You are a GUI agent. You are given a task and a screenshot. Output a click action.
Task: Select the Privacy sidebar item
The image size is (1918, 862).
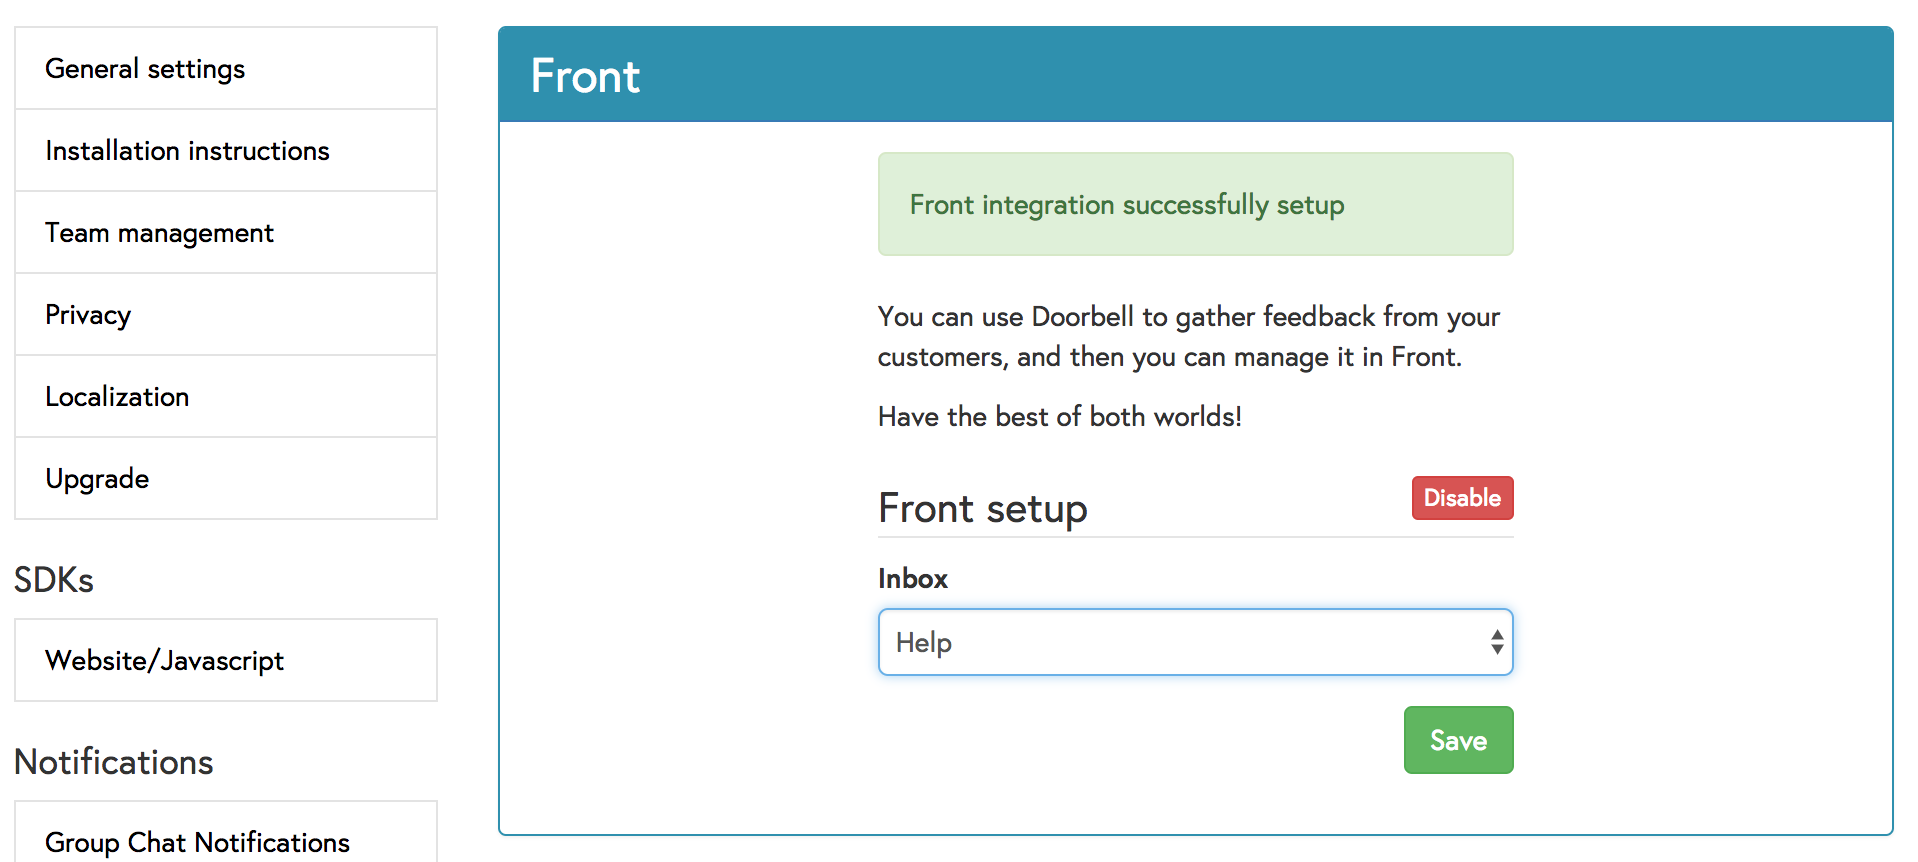[x=226, y=315]
